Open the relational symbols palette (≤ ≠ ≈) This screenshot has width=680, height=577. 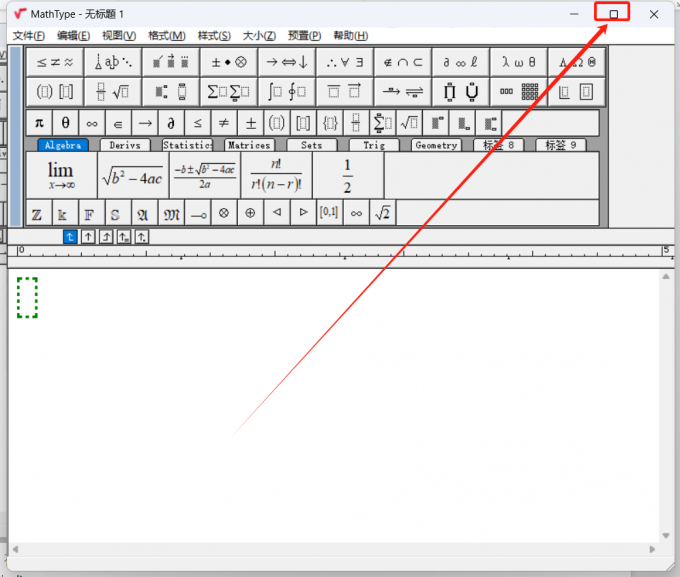55,62
